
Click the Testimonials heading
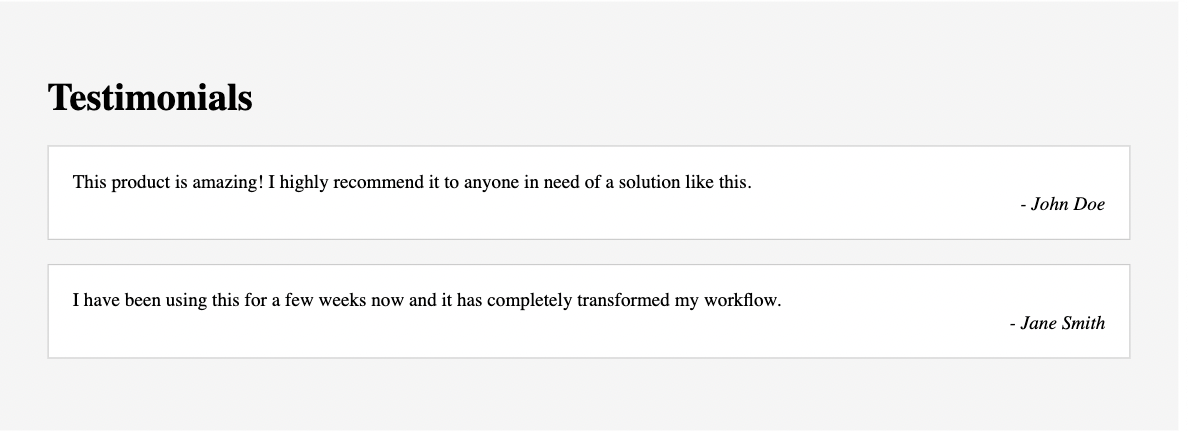[x=150, y=98]
